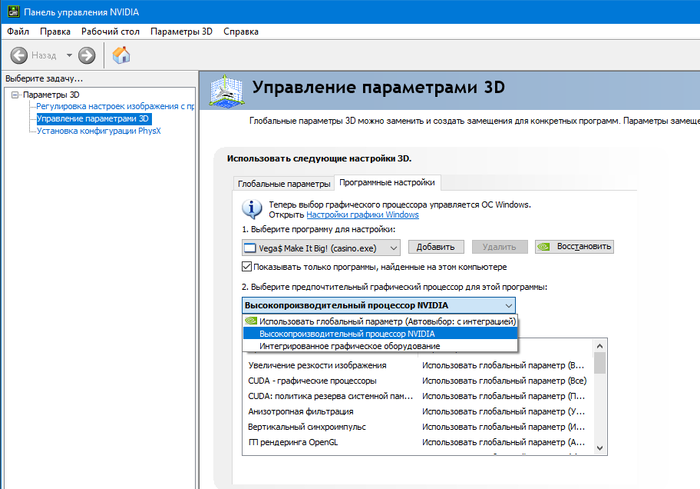The width and height of the screenshot is (700, 489).
Task: Open the Параметры 3D menu
Action: (x=181, y=32)
